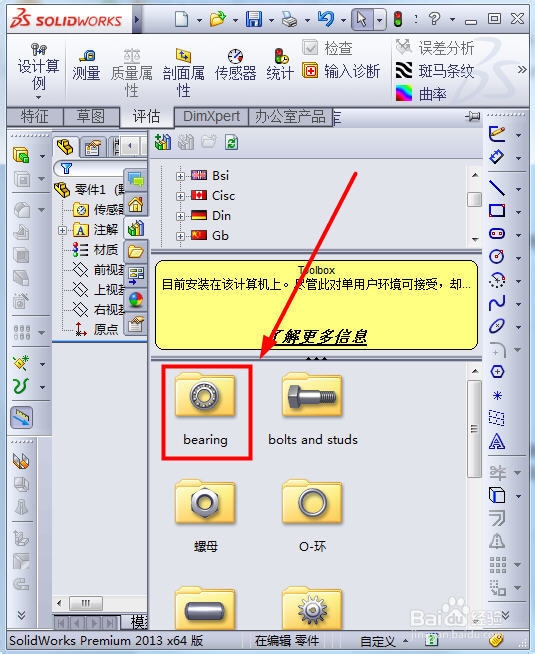Image resolution: width=535 pixels, height=654 pixels.
Task: Expand the 设计算例 dropdown arrow
Action: [38, 98]
